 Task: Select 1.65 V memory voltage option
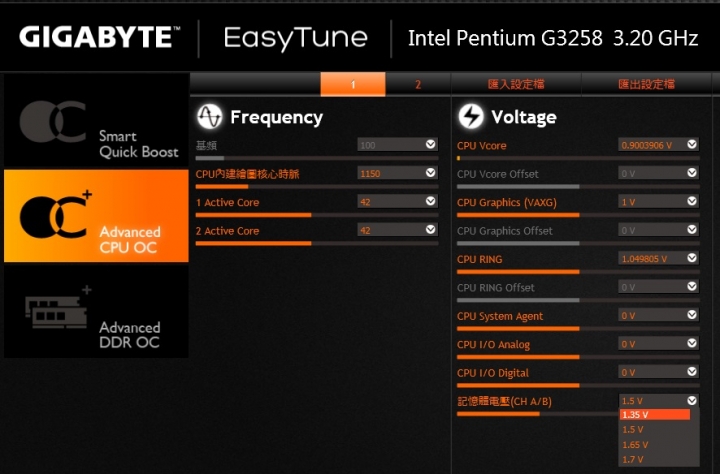[x=655, y=445]
